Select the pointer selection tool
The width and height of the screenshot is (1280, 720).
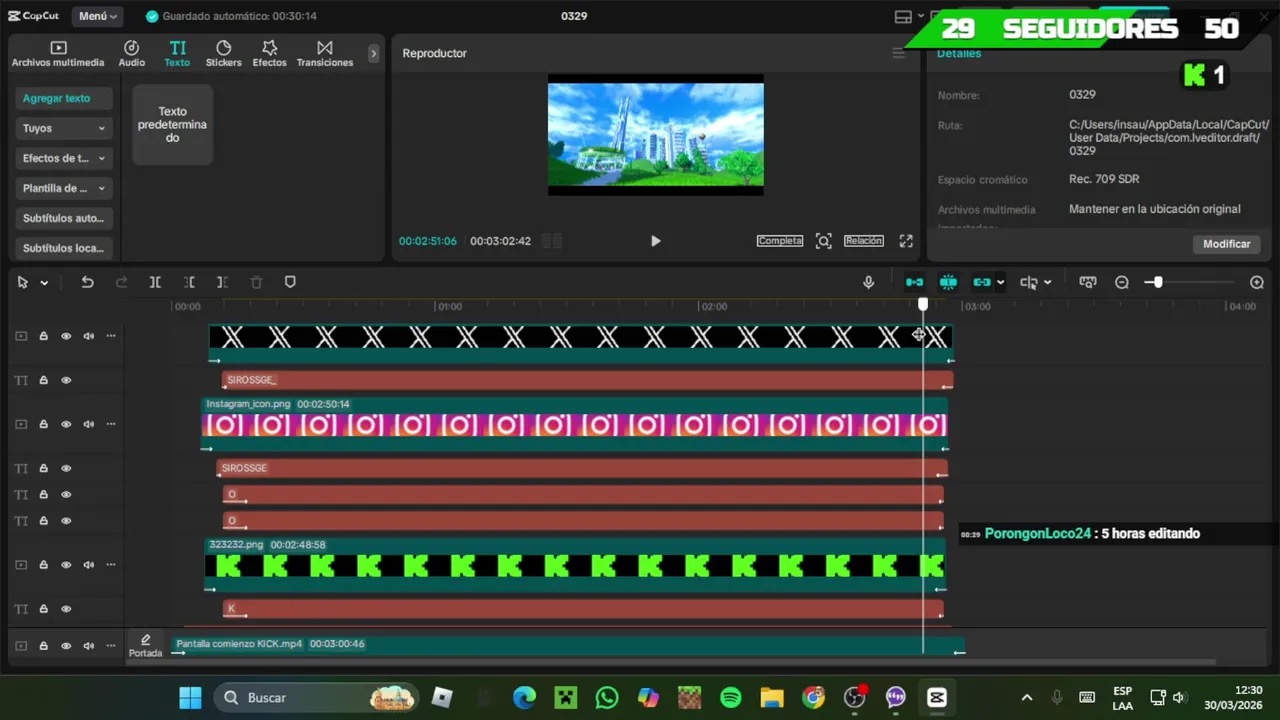click(23, 282)
